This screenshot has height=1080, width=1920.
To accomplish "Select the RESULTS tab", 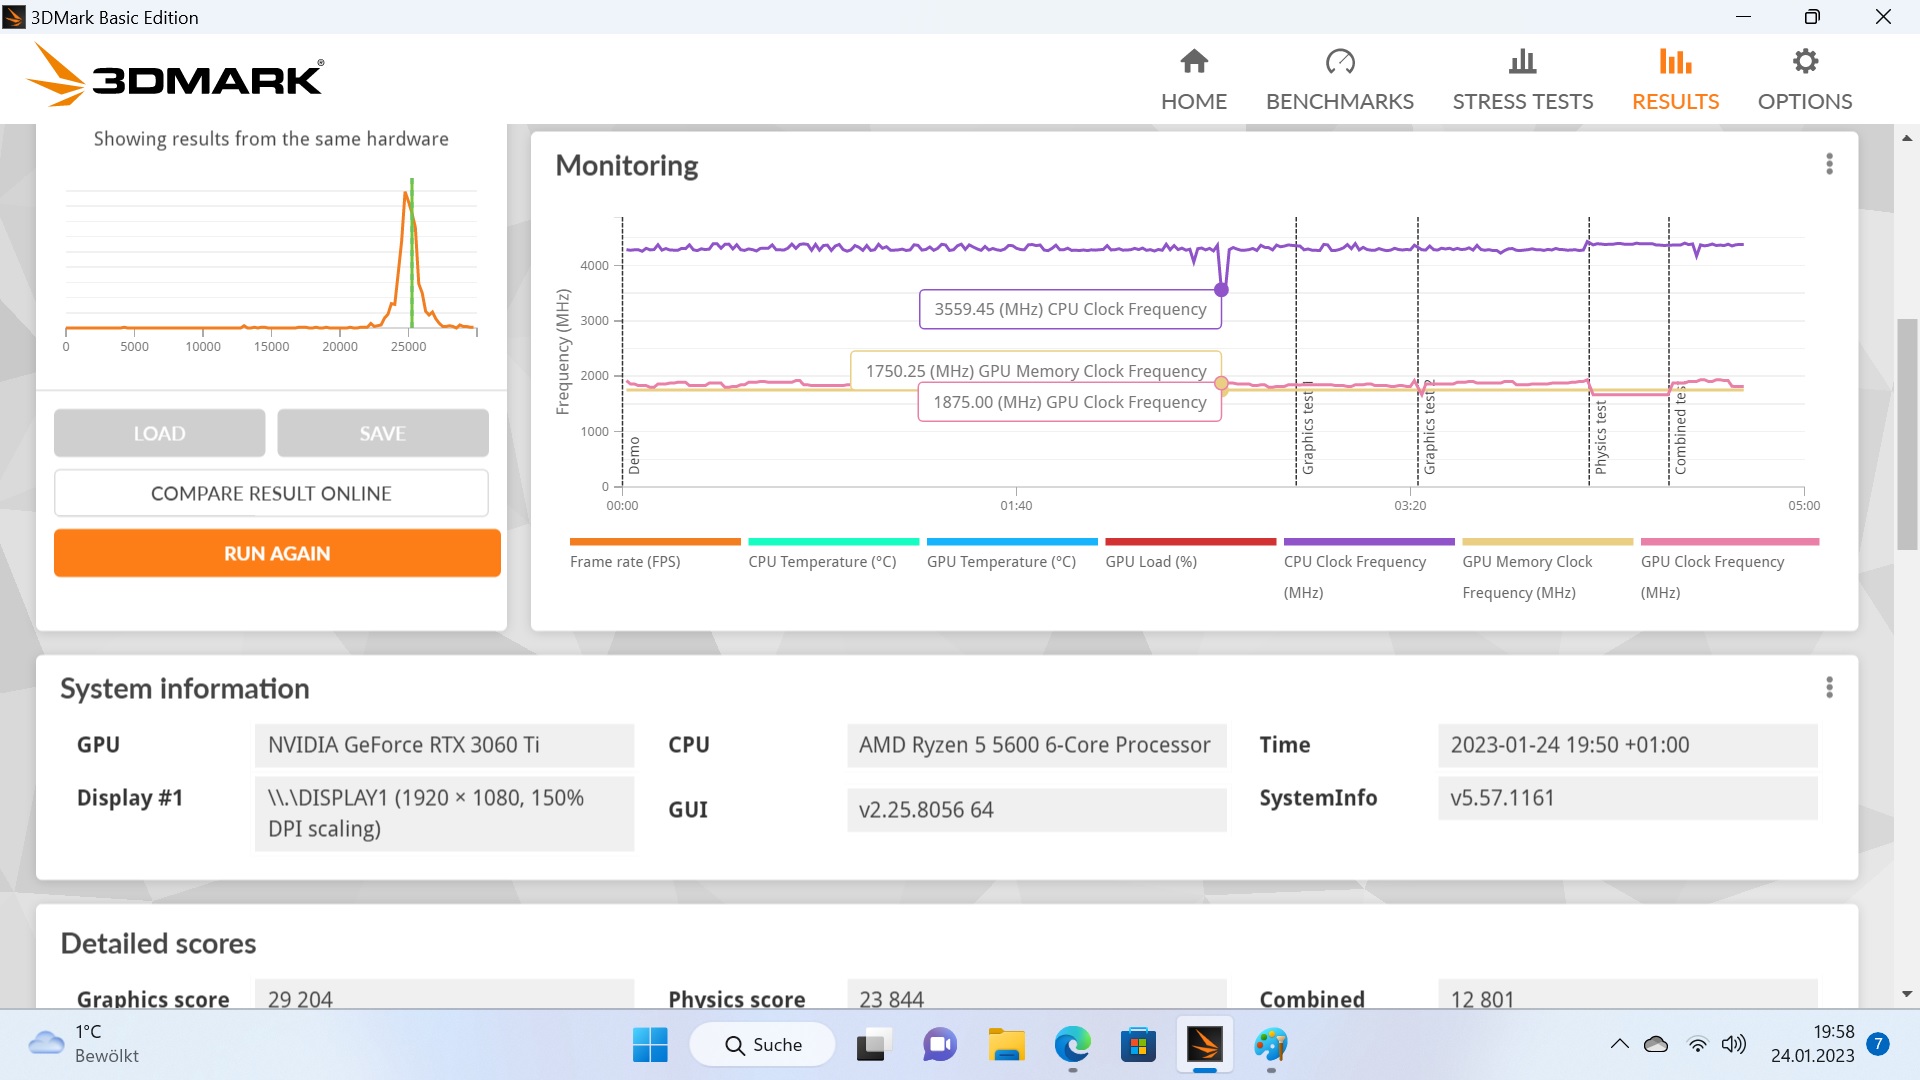I will 1675,80.
